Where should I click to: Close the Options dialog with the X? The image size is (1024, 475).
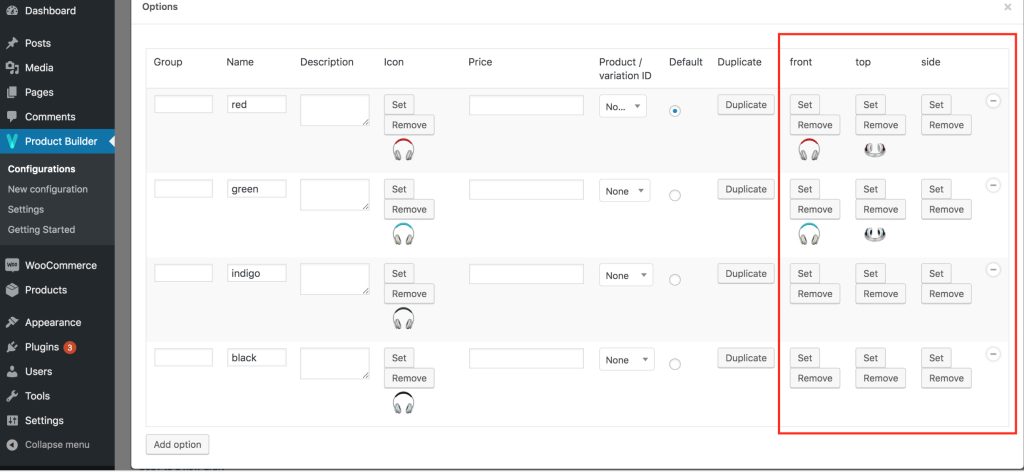pyautogui.click(x=1007, y=7)
